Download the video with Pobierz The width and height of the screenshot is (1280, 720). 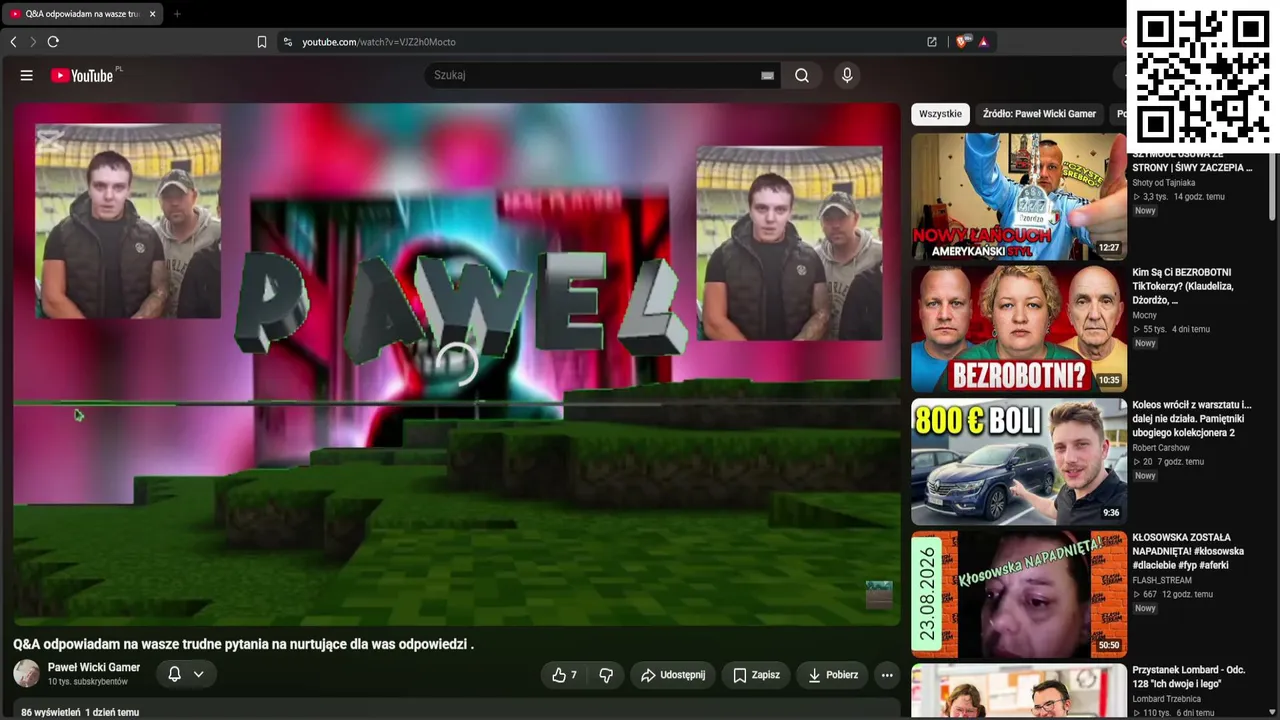click(832, 675)
